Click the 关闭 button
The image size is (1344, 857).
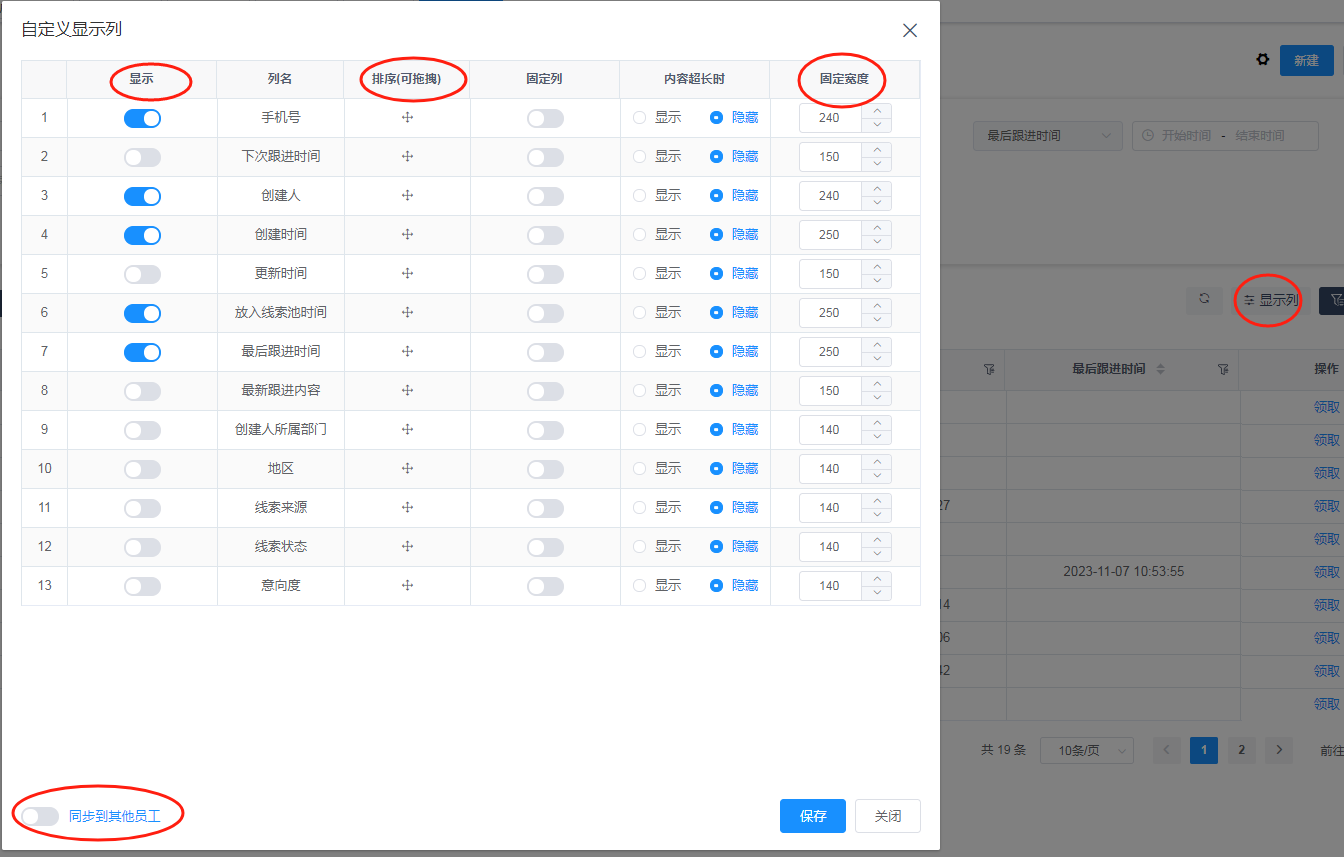pos(887,816)
